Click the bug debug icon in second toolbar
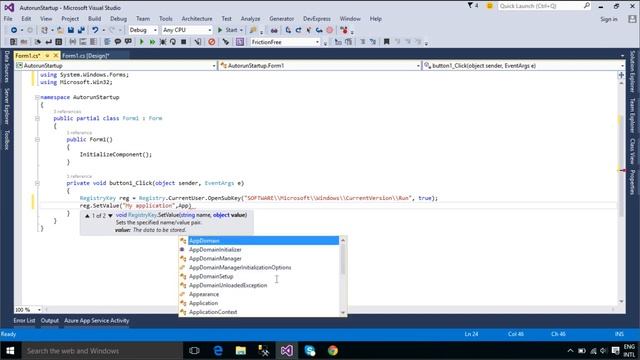Image resolution: width=640 pixels, height=360 pixels. point(162,42)
